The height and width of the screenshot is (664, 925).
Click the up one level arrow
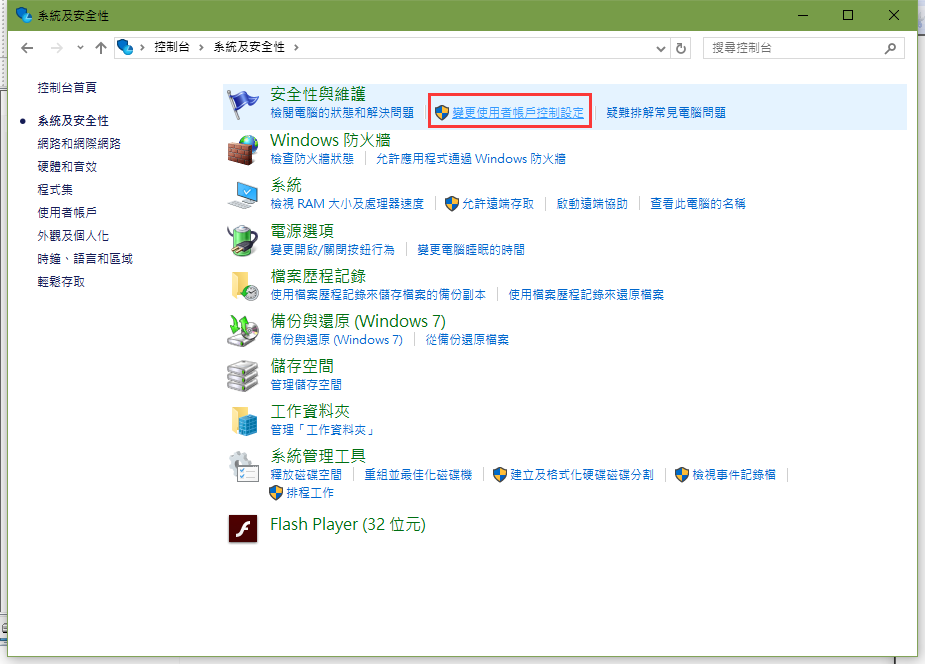[101, 48]
